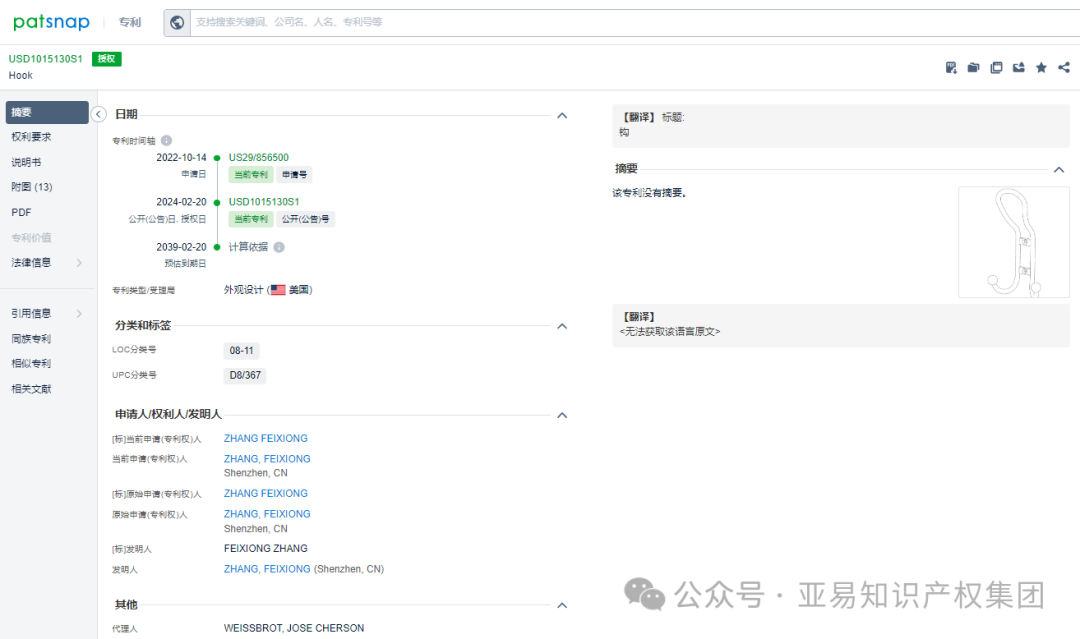Switch to the 附图 (13) tab
Image resolution: width=1080 pixels, height=639 pixels.
tap(30, 186)
